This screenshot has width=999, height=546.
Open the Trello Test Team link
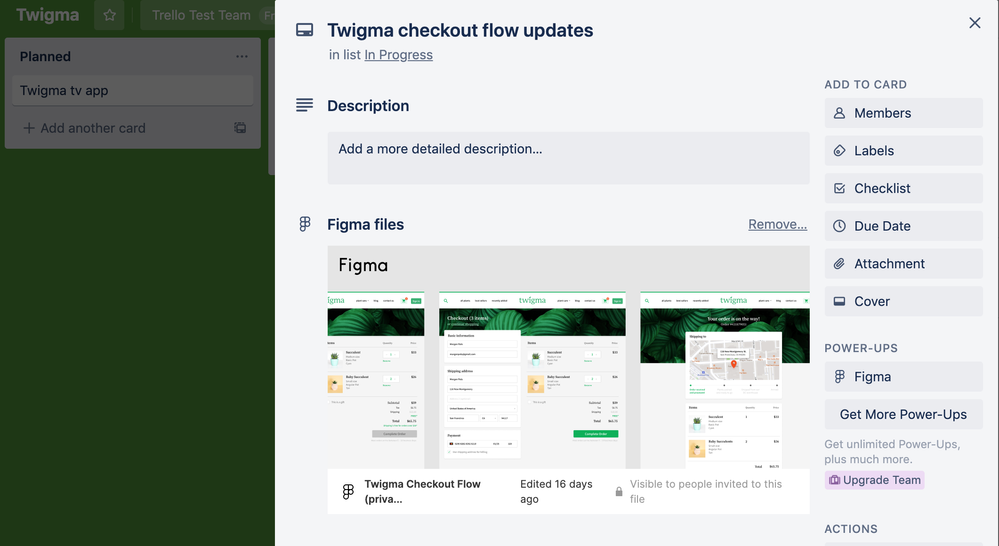[x=201, y=15]
